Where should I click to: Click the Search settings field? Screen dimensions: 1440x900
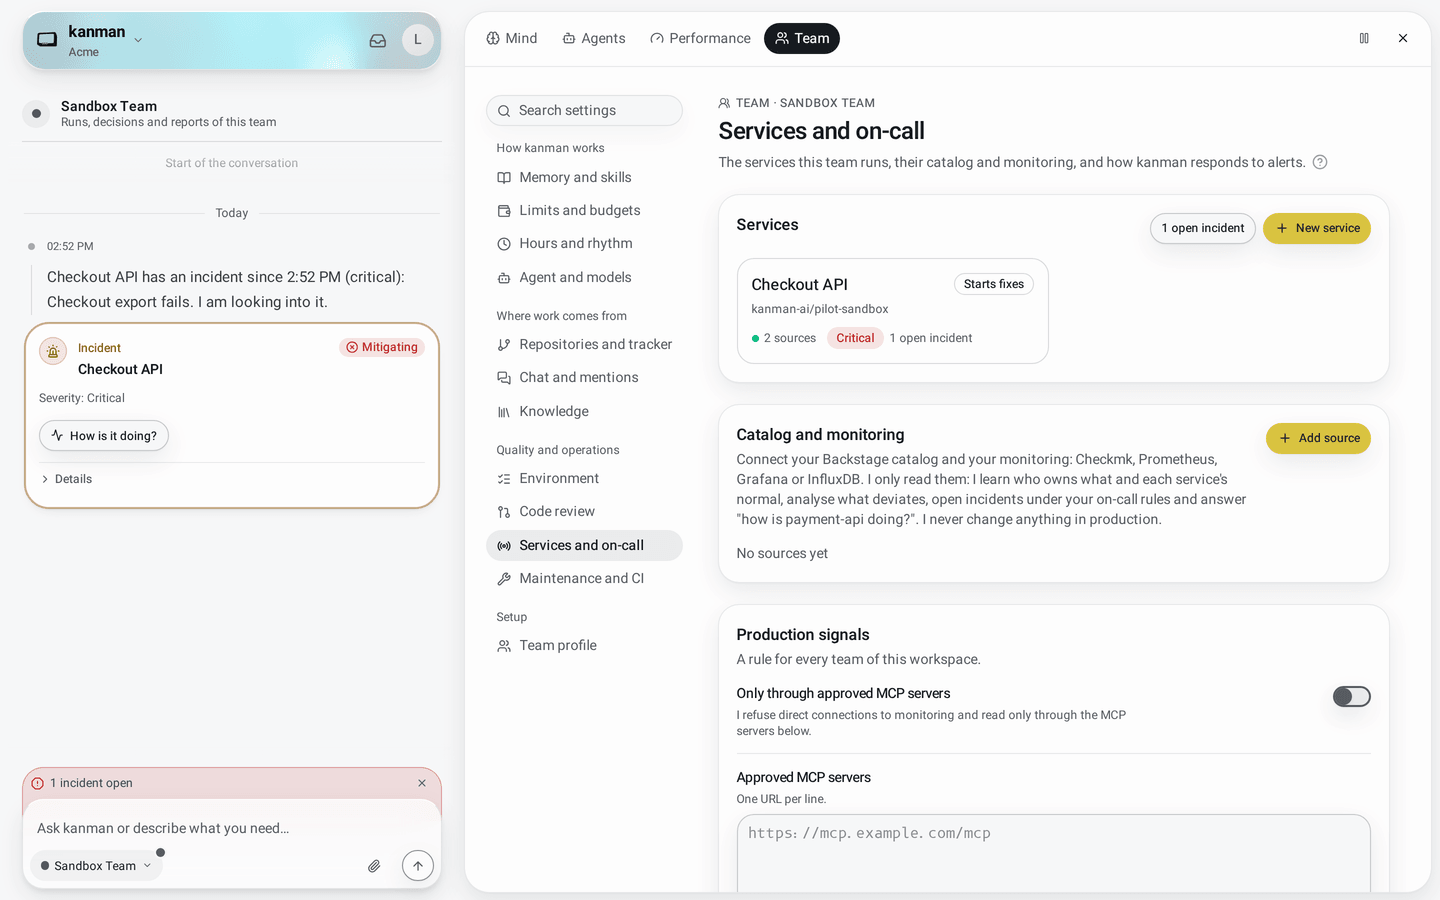[x=584, y=110]
